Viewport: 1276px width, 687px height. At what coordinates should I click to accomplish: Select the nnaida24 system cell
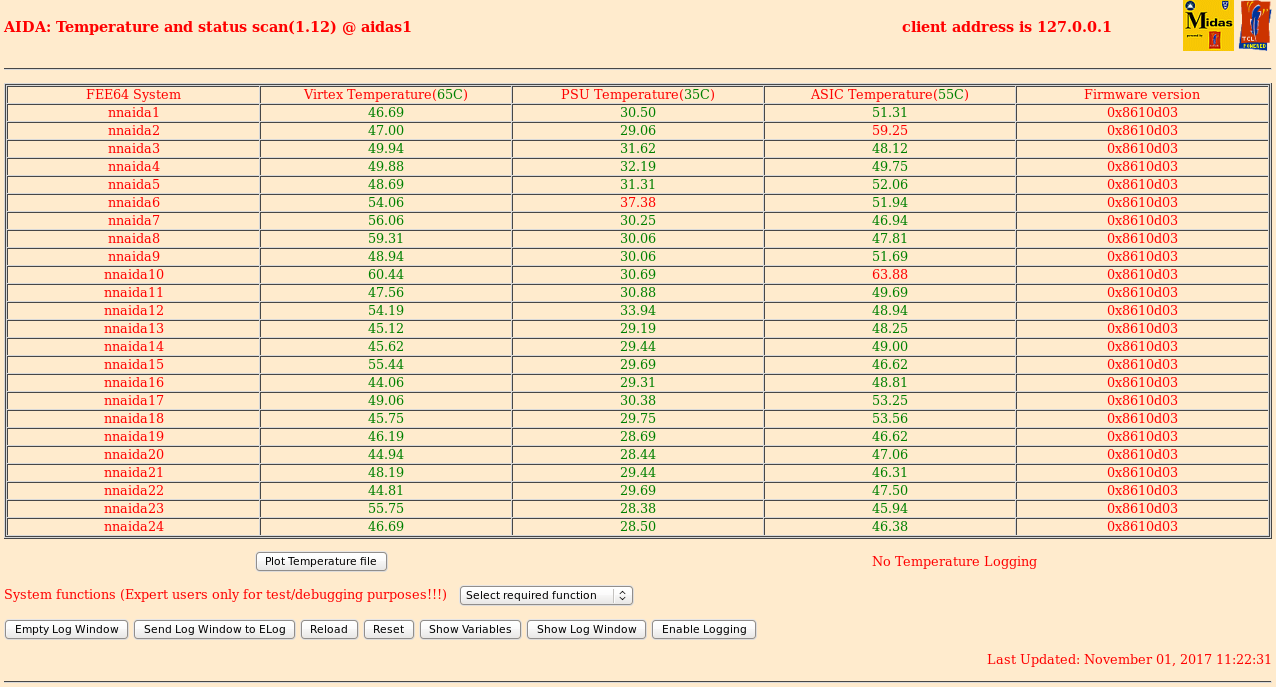click(x=134, y=527)
